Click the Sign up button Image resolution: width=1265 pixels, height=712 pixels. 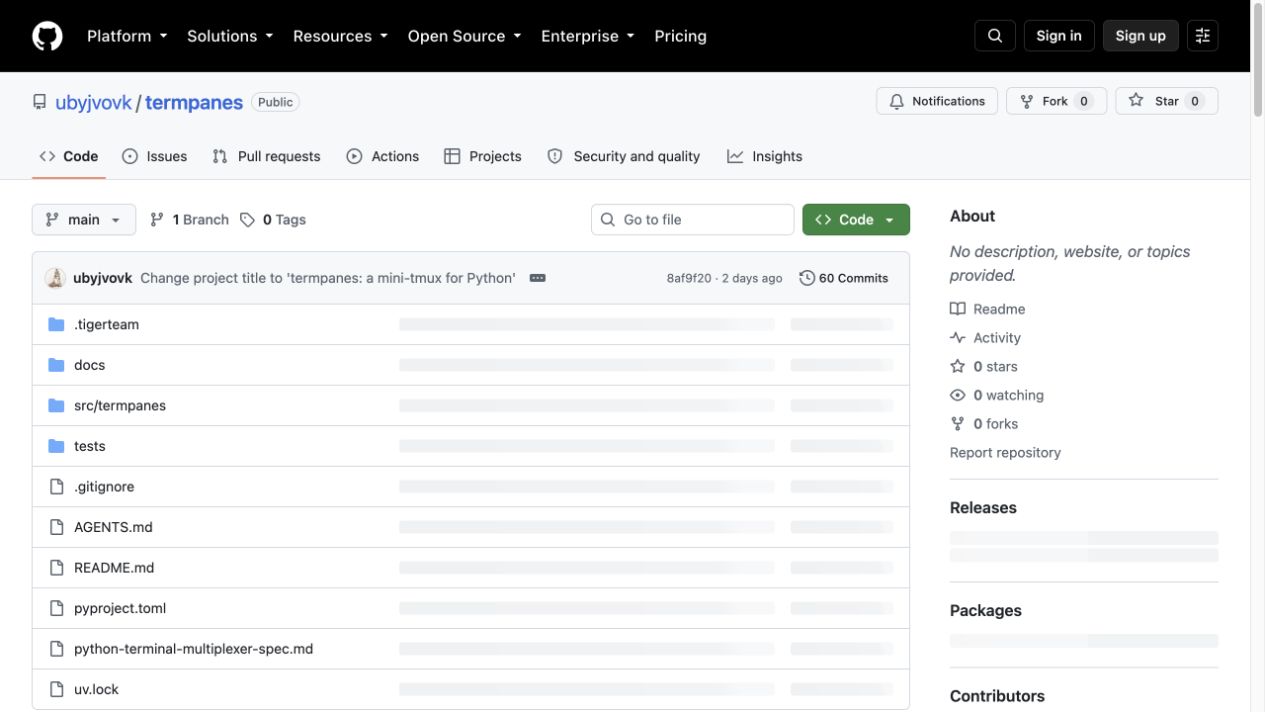[1141, 36]
